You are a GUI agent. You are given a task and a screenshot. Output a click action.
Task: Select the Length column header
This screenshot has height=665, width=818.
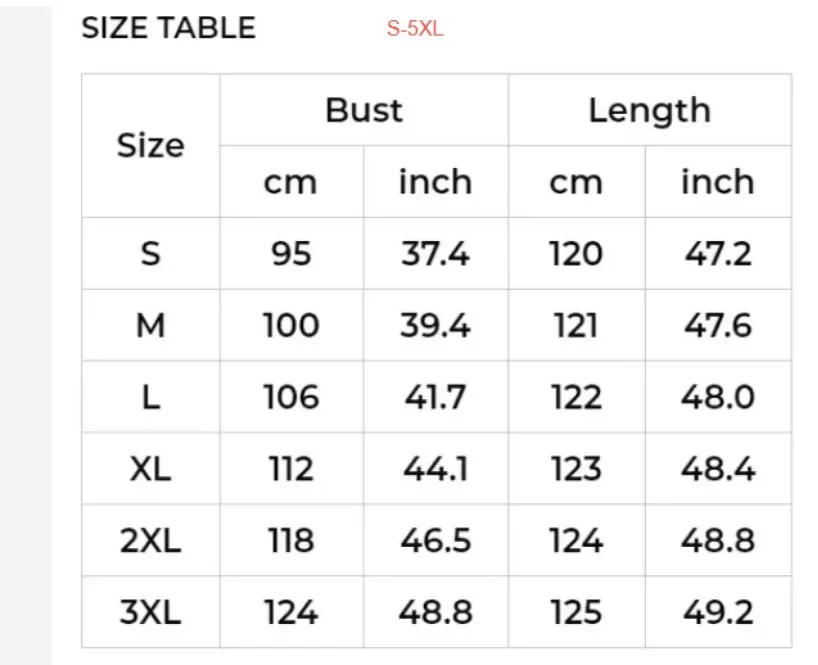(x=649, y=110)
